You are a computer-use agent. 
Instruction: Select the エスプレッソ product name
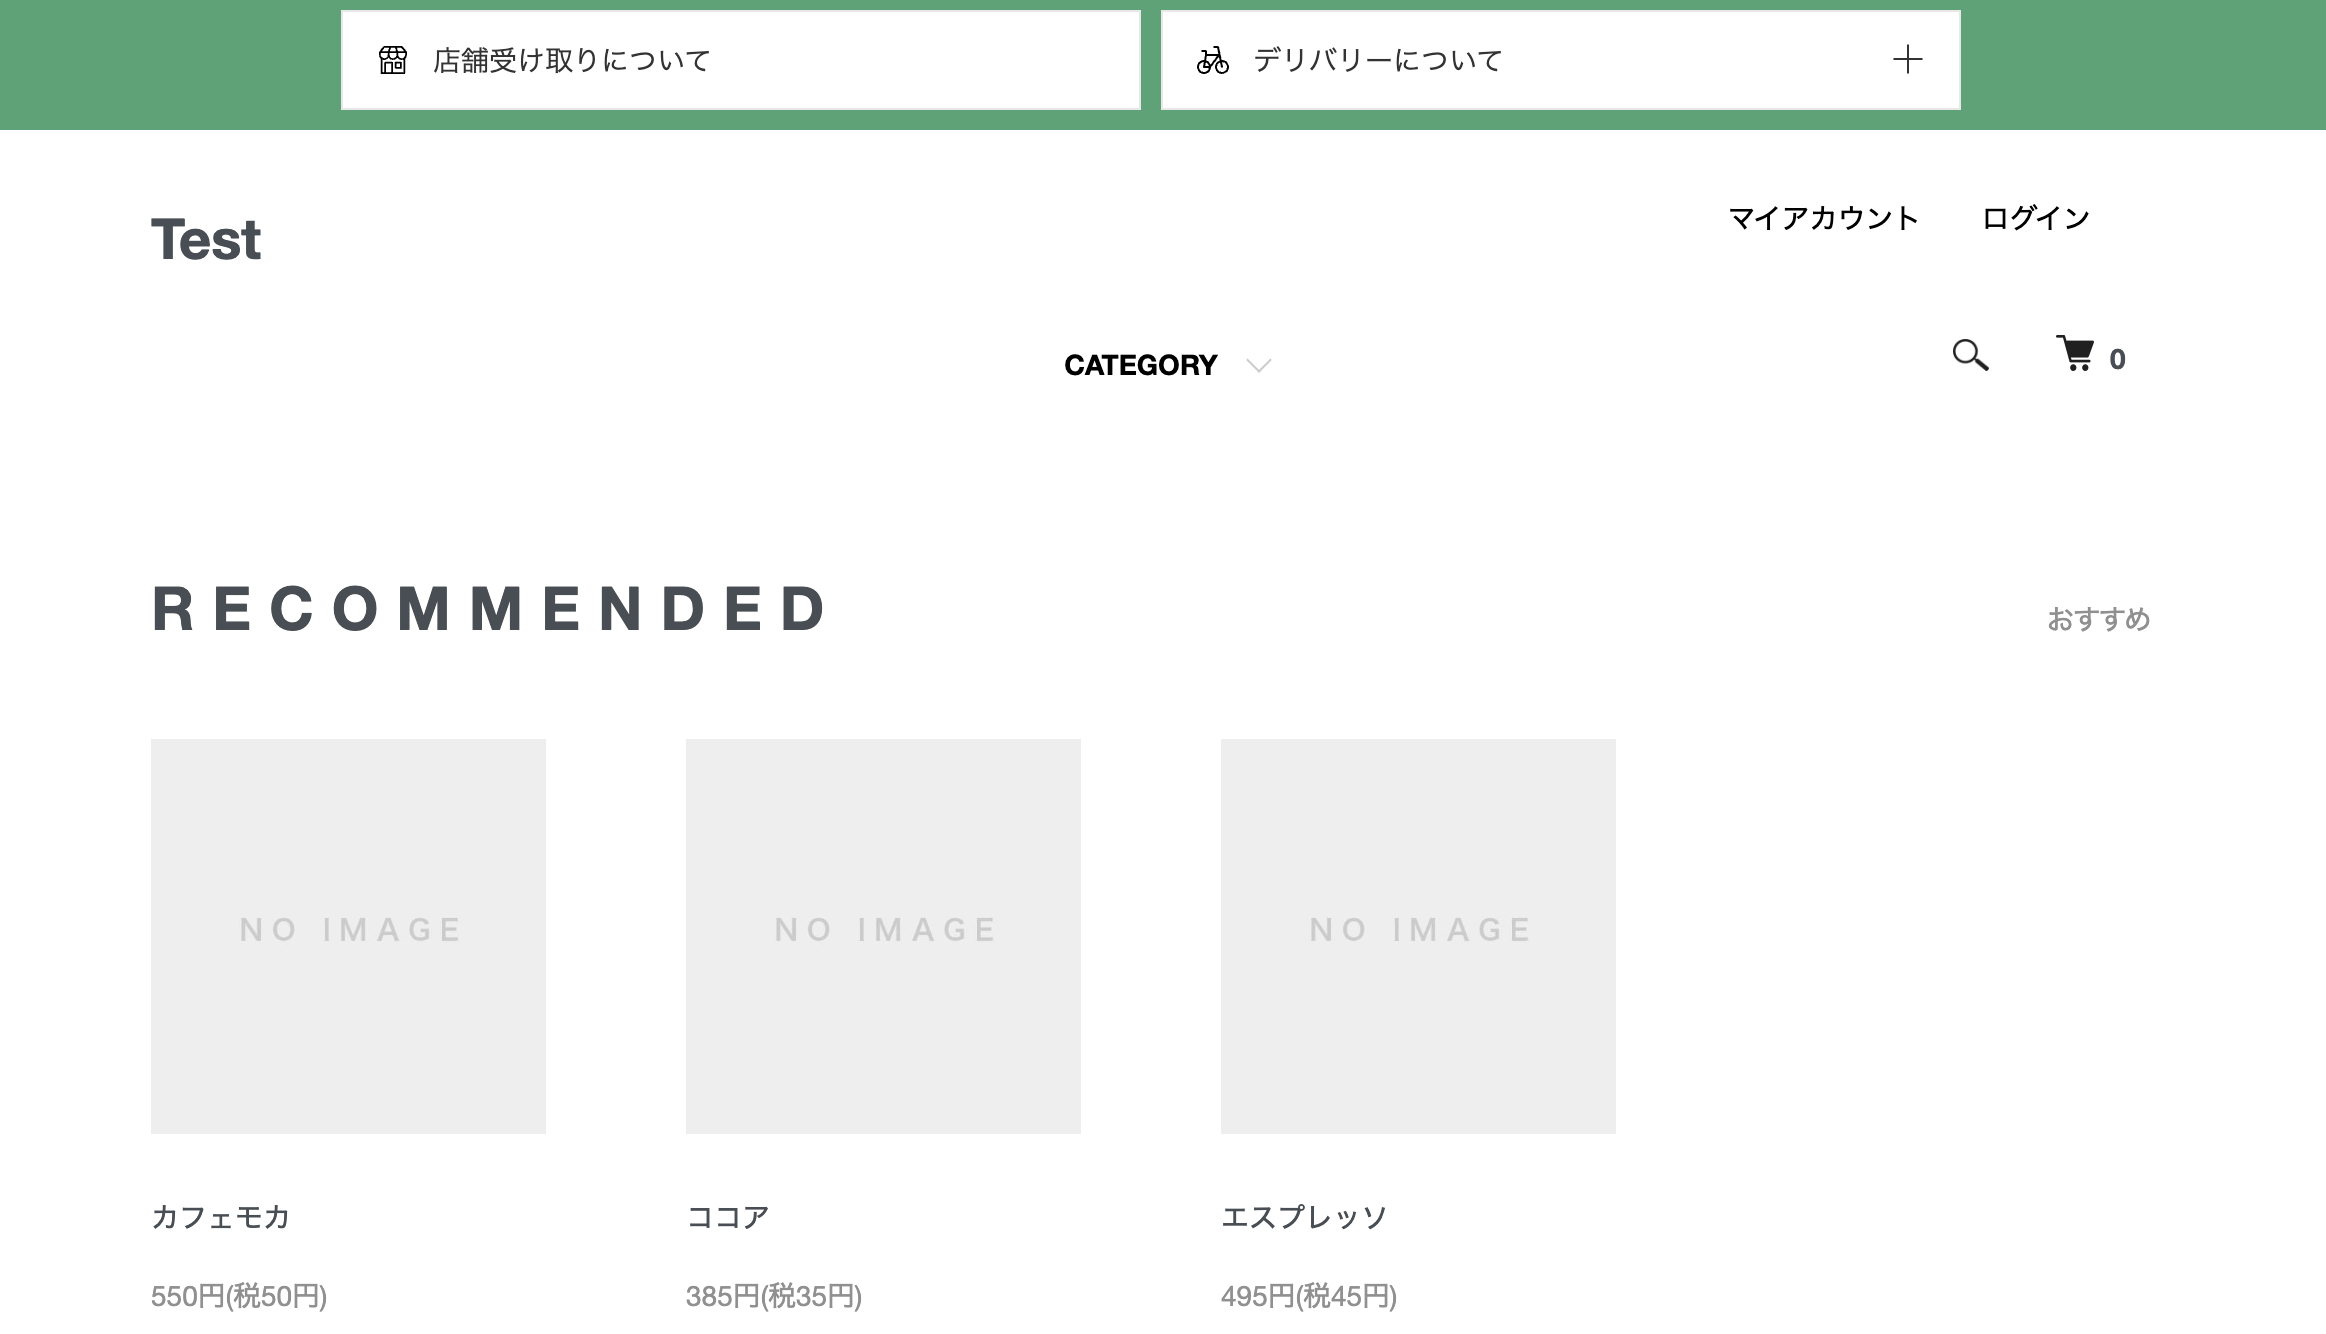point(1304,1217)
